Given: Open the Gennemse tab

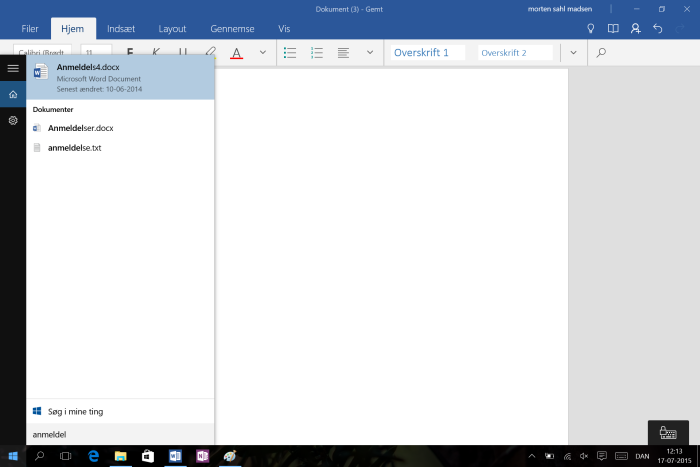Looking at the screenshot, I should click(232, 29).
